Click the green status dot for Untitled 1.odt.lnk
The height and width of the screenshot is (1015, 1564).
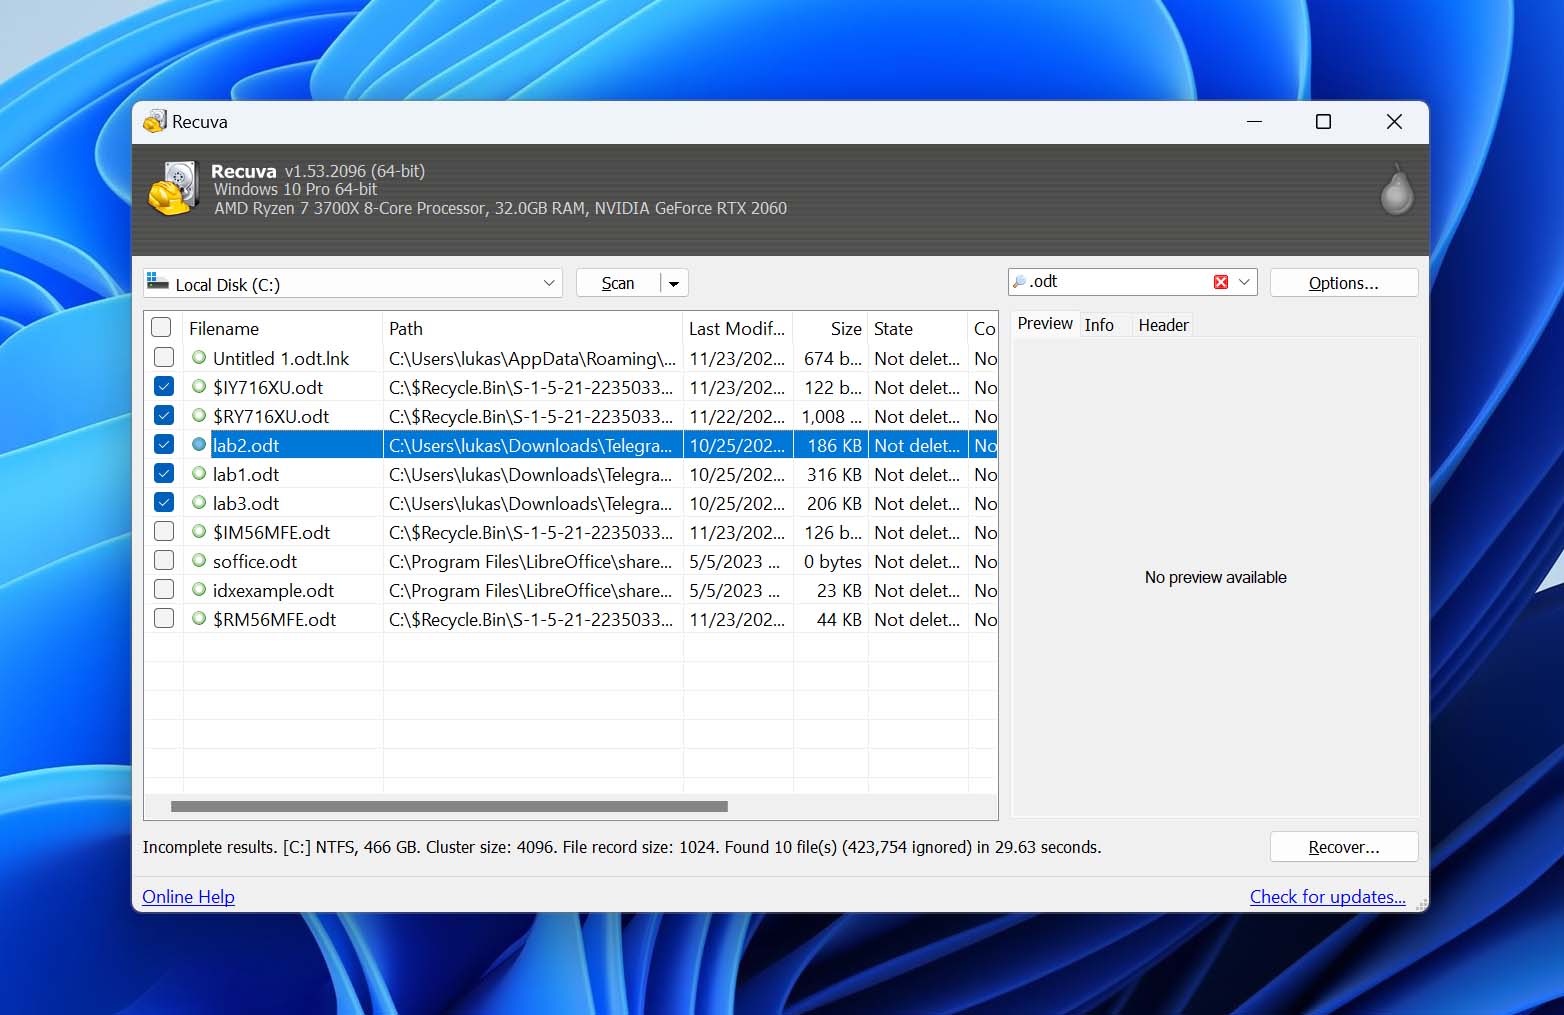point(199,358)
